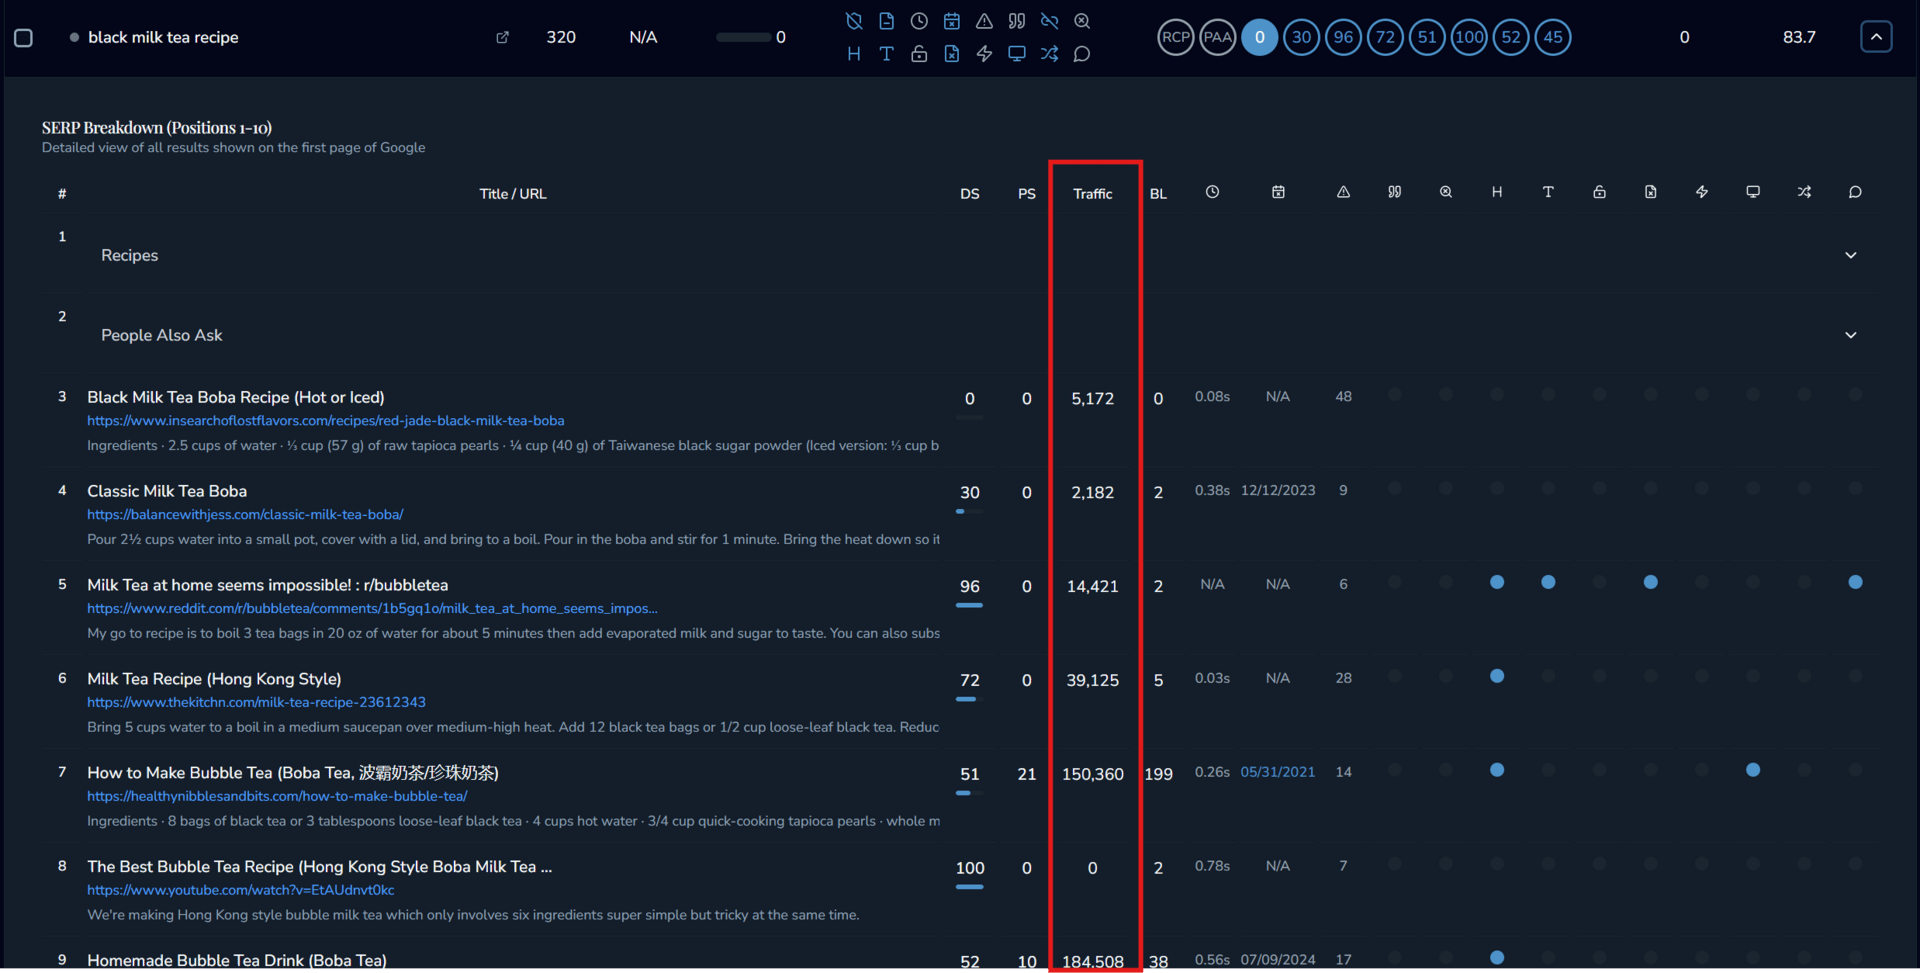Screen dimensions: 1920x973
Task: Select the 45 score circle
Action: click(x=1553, y=38)
